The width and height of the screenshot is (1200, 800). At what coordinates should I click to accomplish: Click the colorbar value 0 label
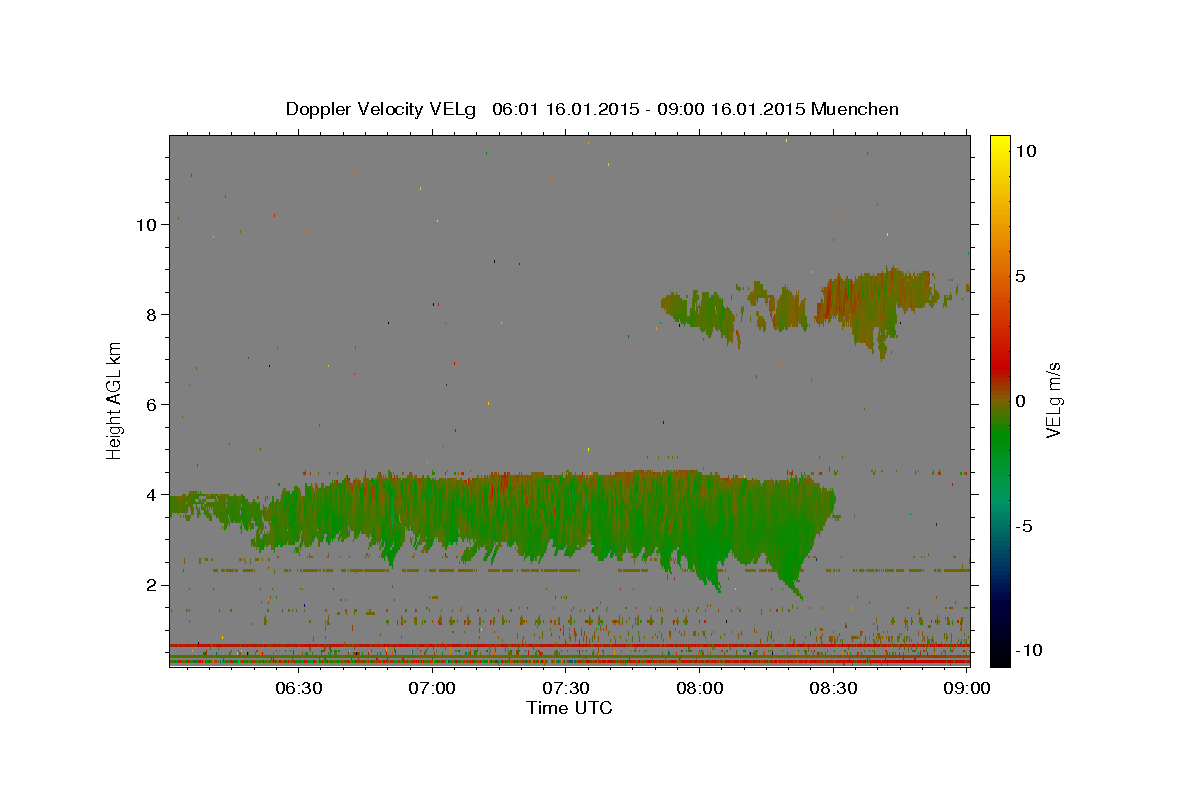tap(1020, 401)
